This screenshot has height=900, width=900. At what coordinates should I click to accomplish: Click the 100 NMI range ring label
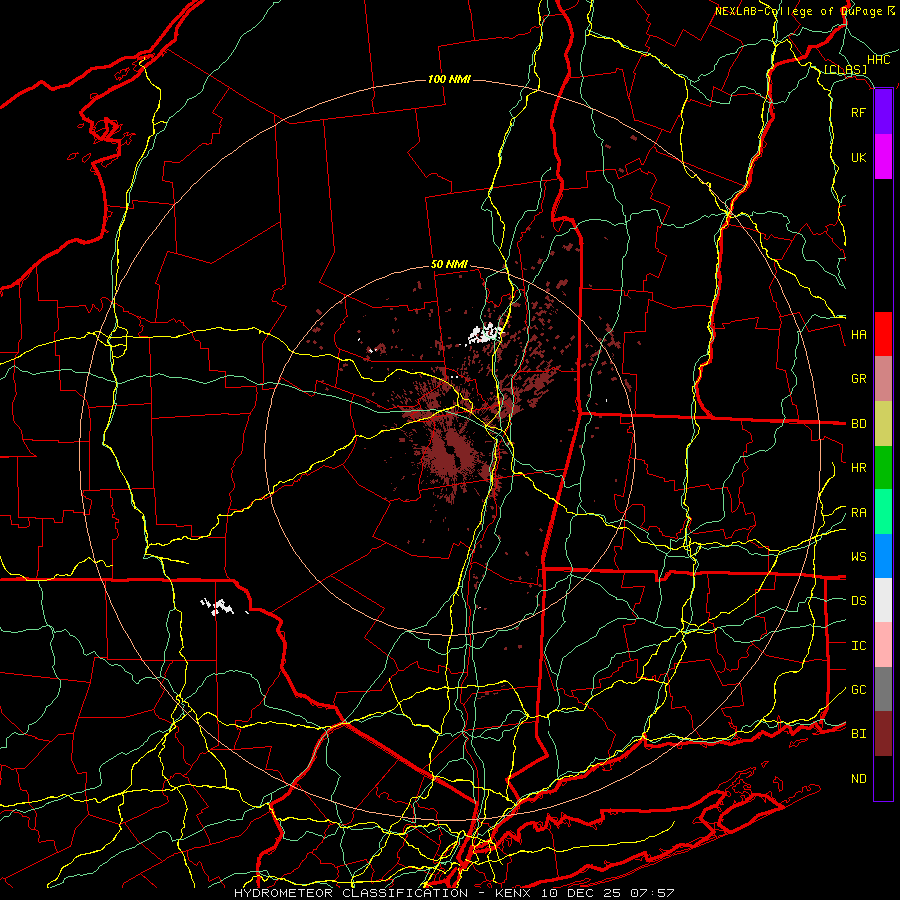449,79
